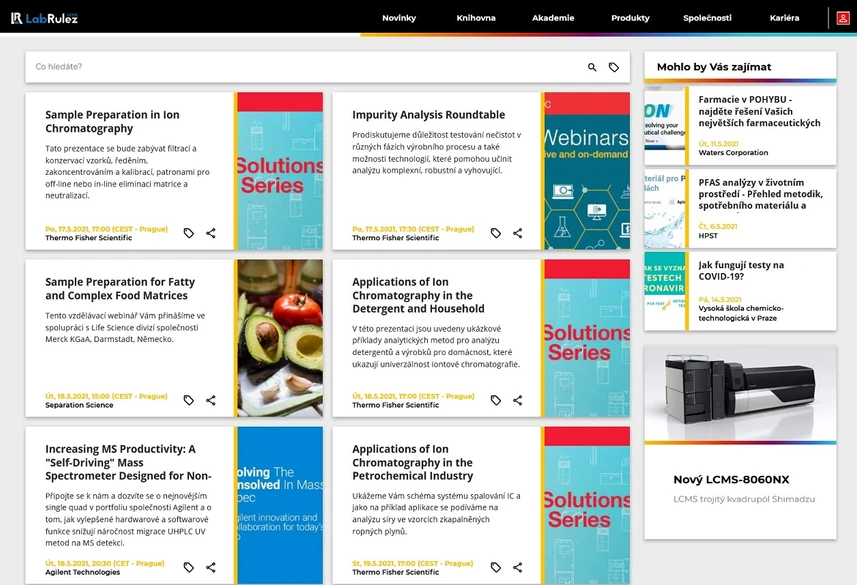Click the tag filter icon in search bar

click(x=614, y=67)
